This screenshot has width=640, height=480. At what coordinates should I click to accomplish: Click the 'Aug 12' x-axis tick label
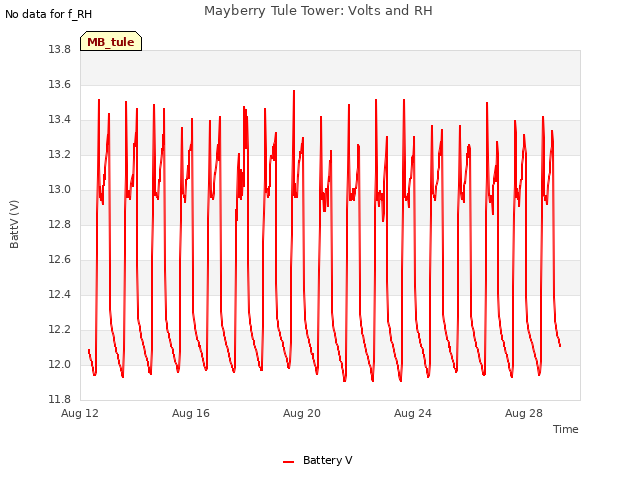point(80,413)
